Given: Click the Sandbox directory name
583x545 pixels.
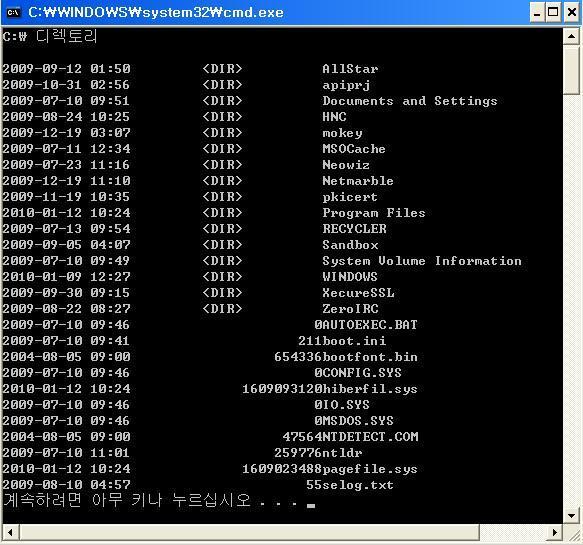Looking at the screenshot, I should (x=350, y=245).
